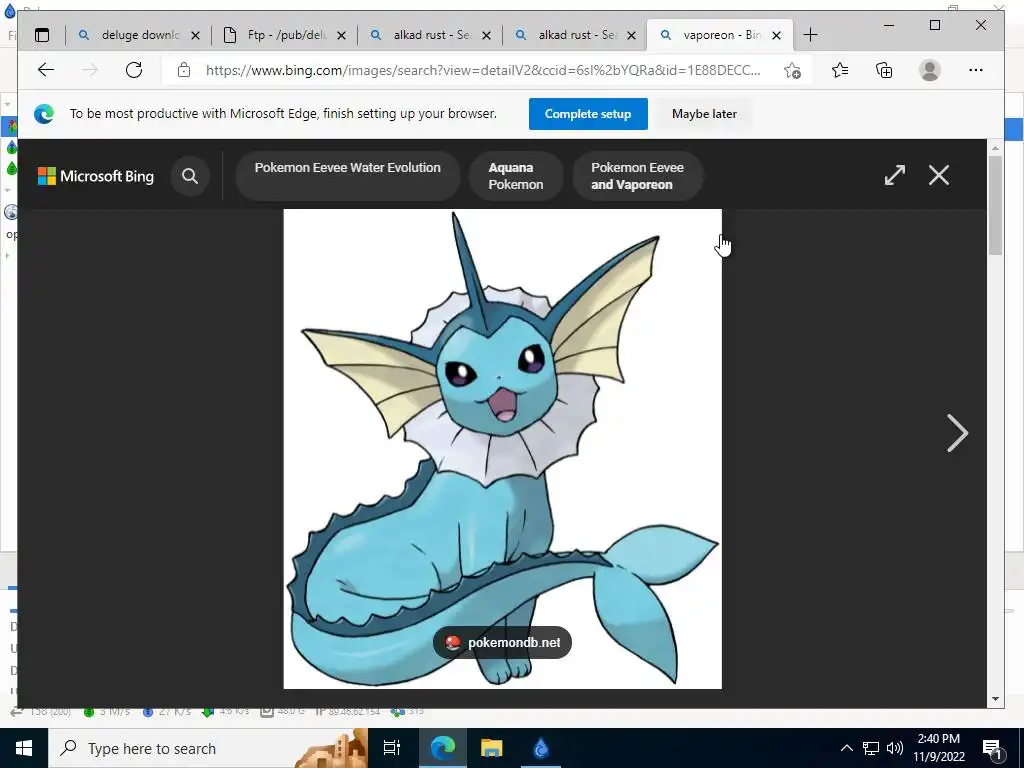Viewport: 1024px width, 768px height.
Task: Open a new browser tab
Action: [x=810, y=35]
